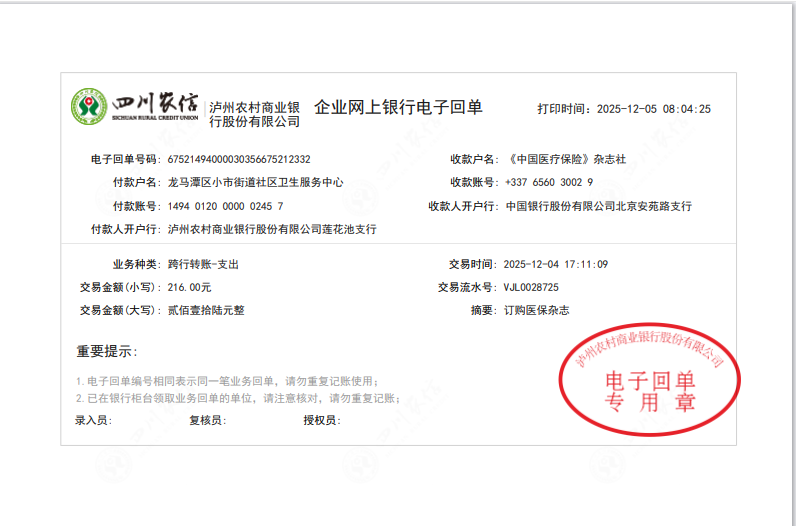796x526 pixels.
Task: Click the Sichuan Rural Credit Union logo
Action: [134, 106]
